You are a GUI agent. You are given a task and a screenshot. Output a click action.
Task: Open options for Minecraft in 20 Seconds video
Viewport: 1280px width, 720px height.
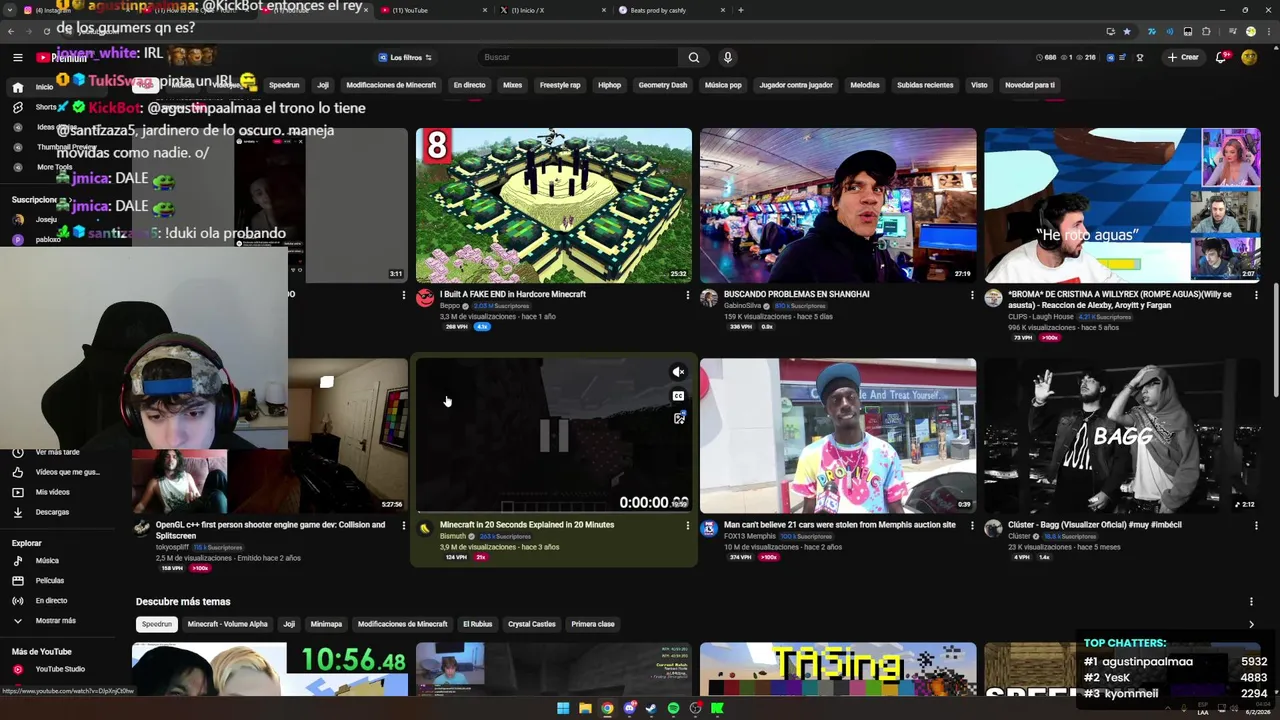[687, 525]
